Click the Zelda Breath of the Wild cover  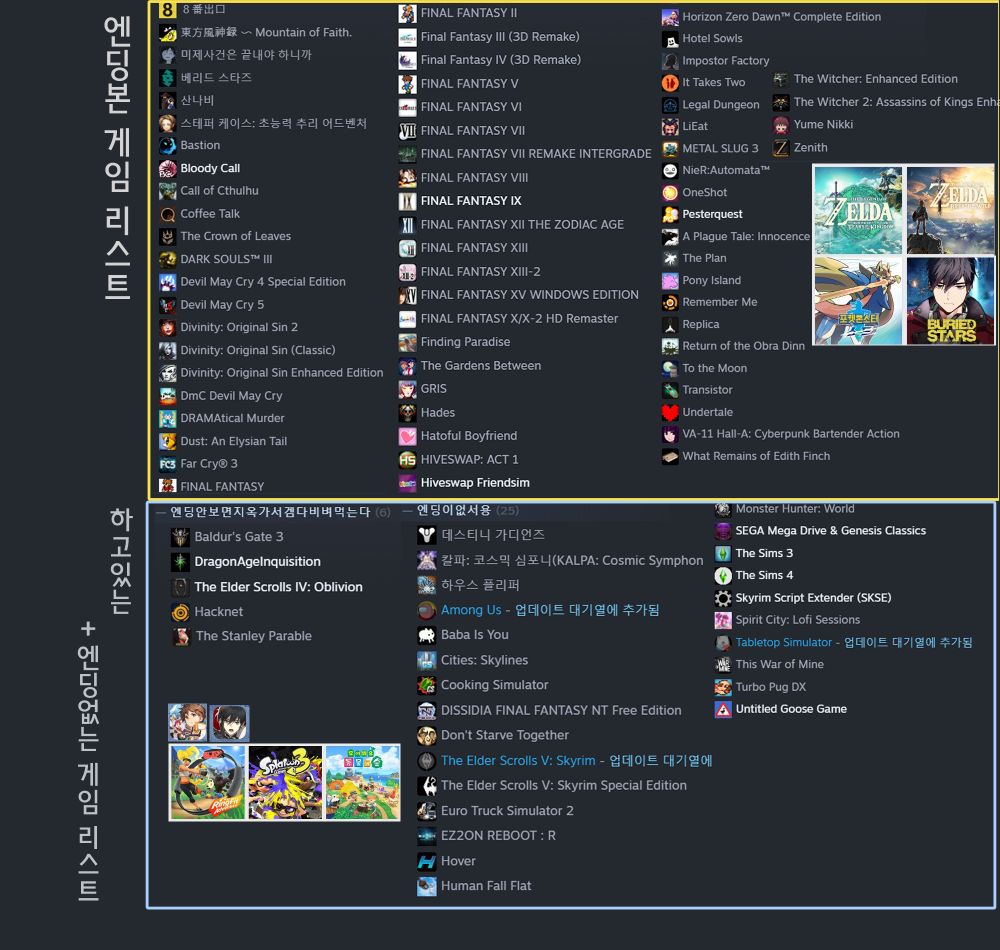click(950, 210)
